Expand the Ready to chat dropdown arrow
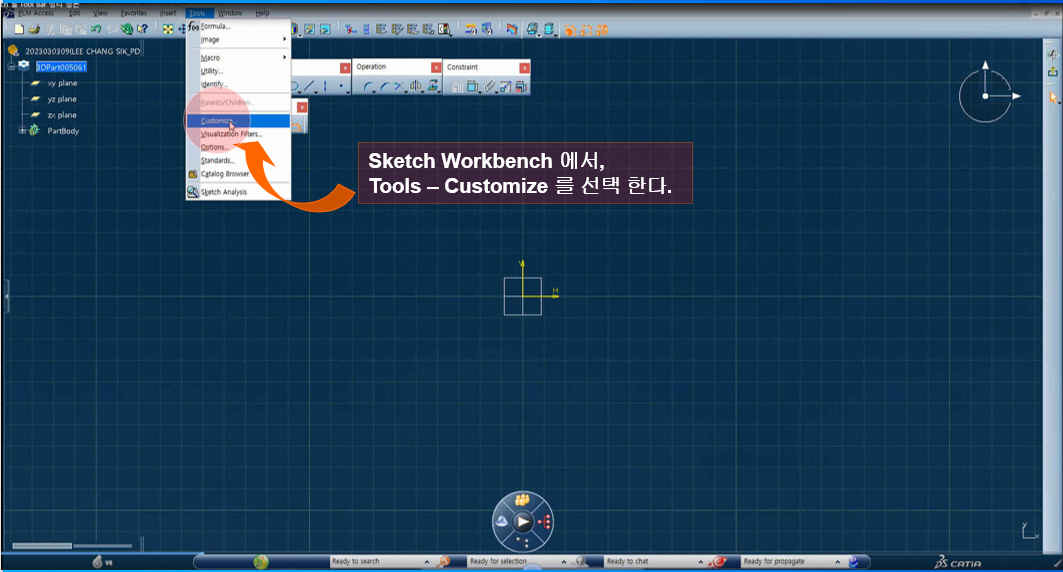Viewport: 1063px width, 572px height. tap(700, 562)
